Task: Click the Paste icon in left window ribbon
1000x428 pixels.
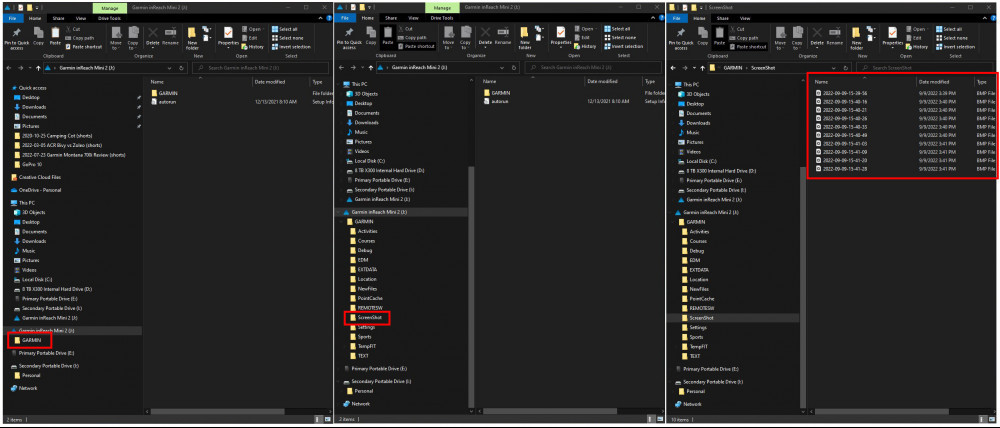Action: (x=55, y=33)
